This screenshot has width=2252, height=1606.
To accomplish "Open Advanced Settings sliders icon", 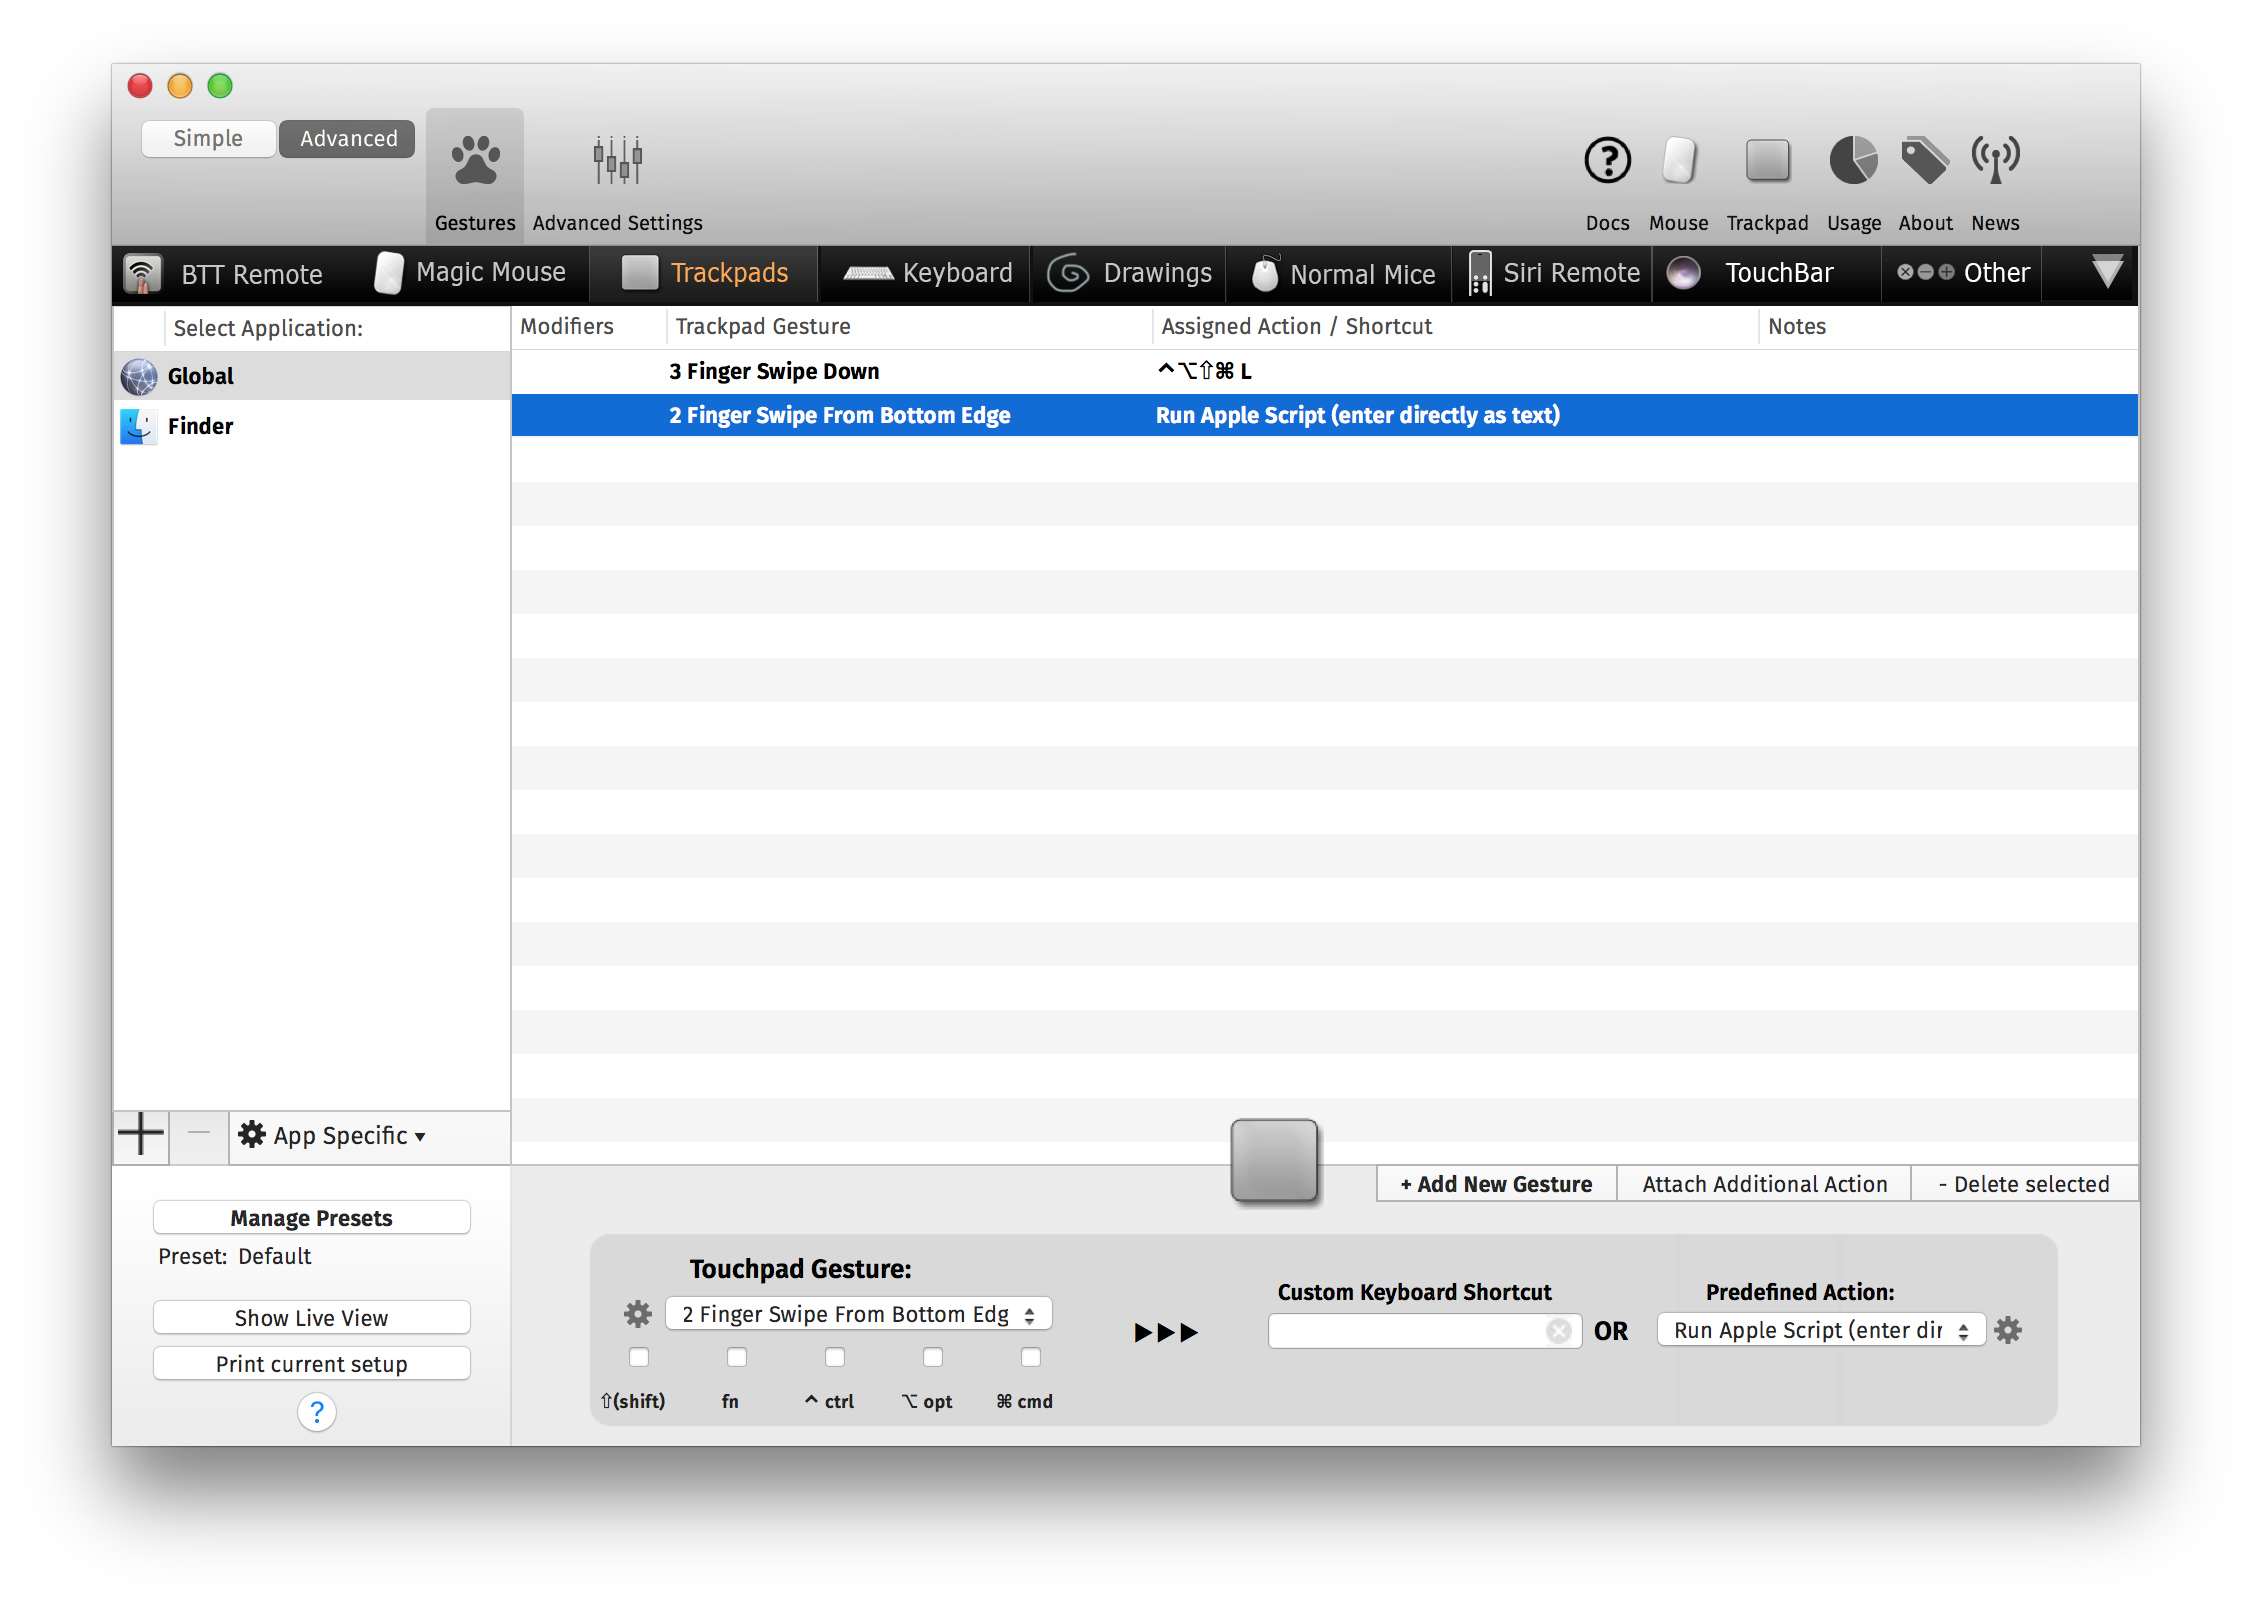I will coord(617,161).
